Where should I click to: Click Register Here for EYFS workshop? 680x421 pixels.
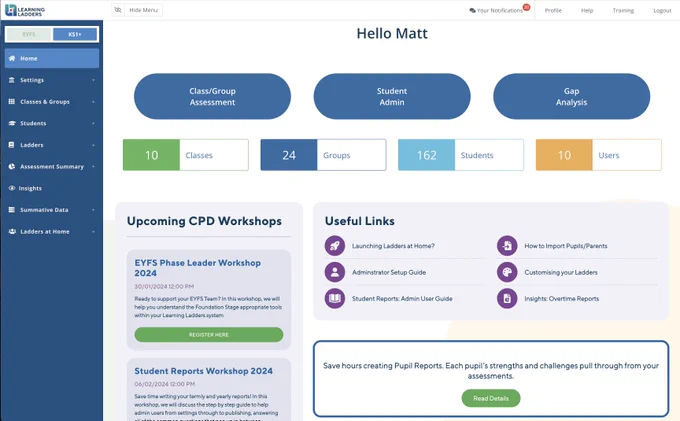[x=209, y=335]
